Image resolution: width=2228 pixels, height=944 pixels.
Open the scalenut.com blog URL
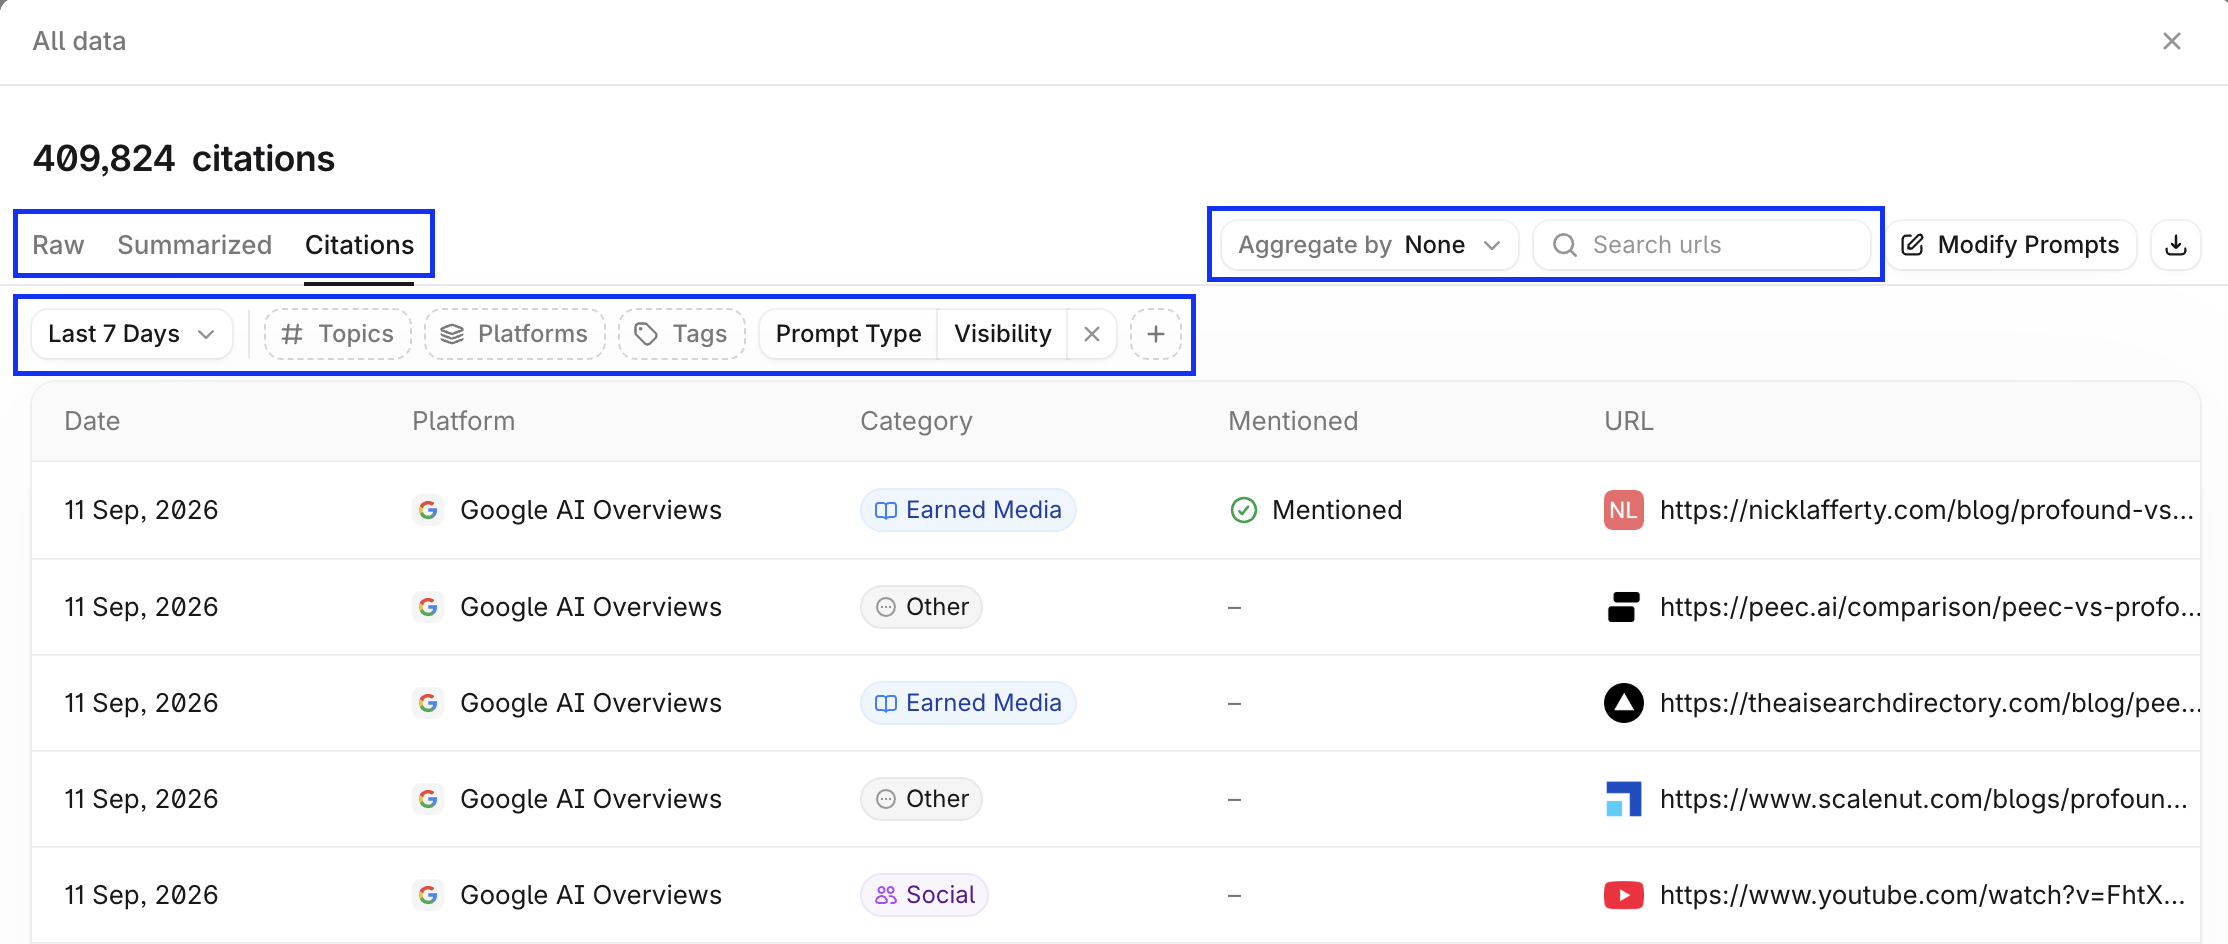[1923, 799]
